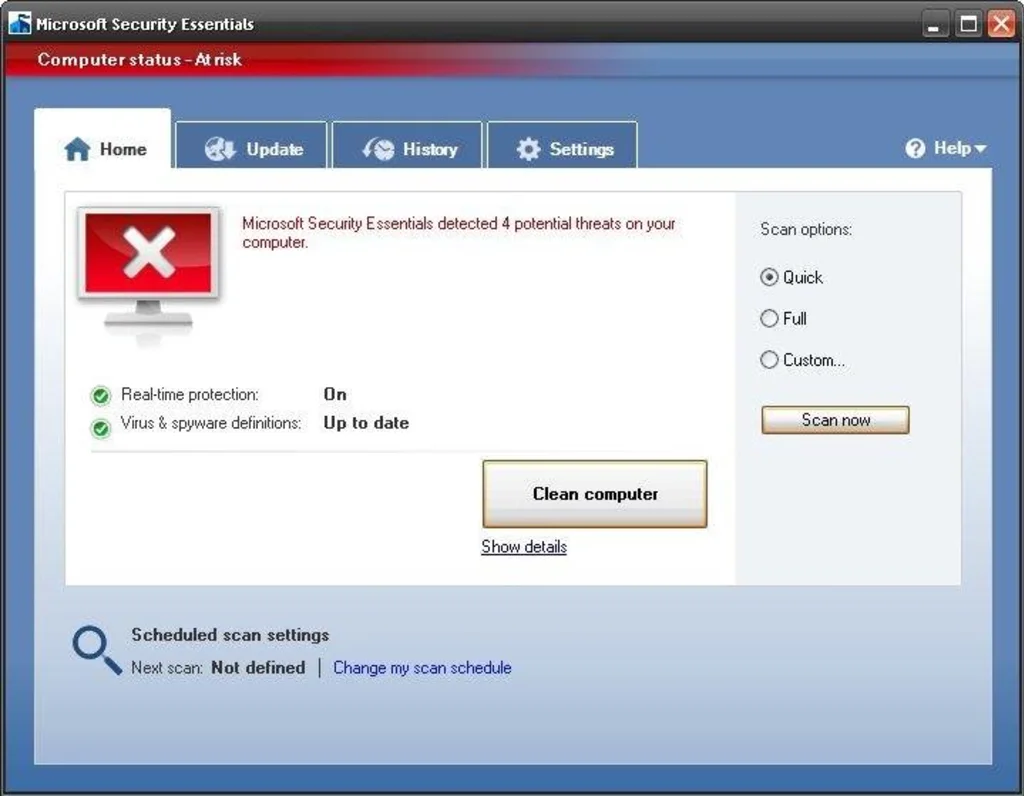
Task: Click the Help menu label
Action: click(952, 148)
